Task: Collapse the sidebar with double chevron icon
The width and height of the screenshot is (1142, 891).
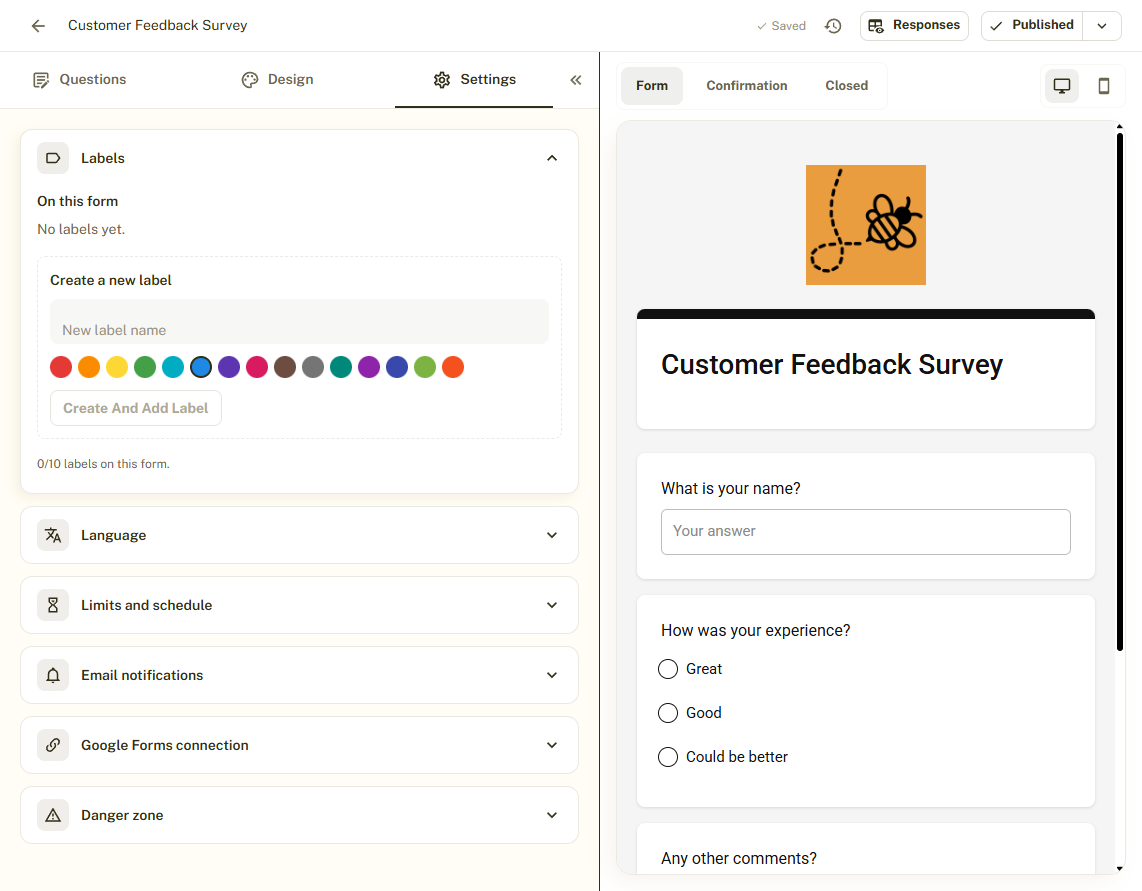Action: coord(575,80)
